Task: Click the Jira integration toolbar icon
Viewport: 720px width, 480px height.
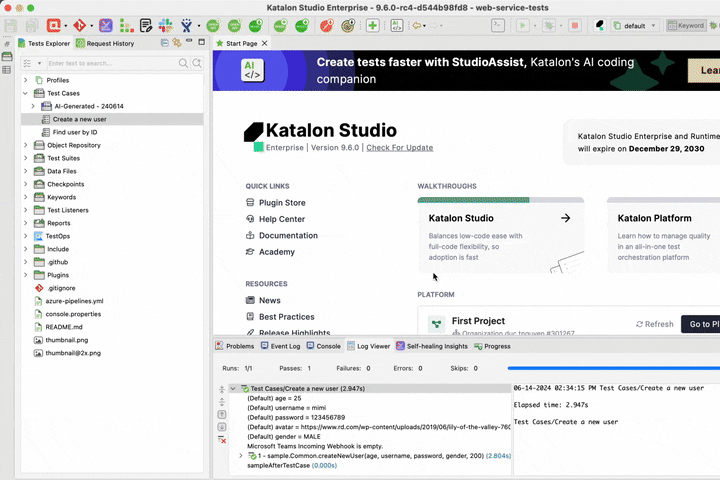Action: pos(186,25)
